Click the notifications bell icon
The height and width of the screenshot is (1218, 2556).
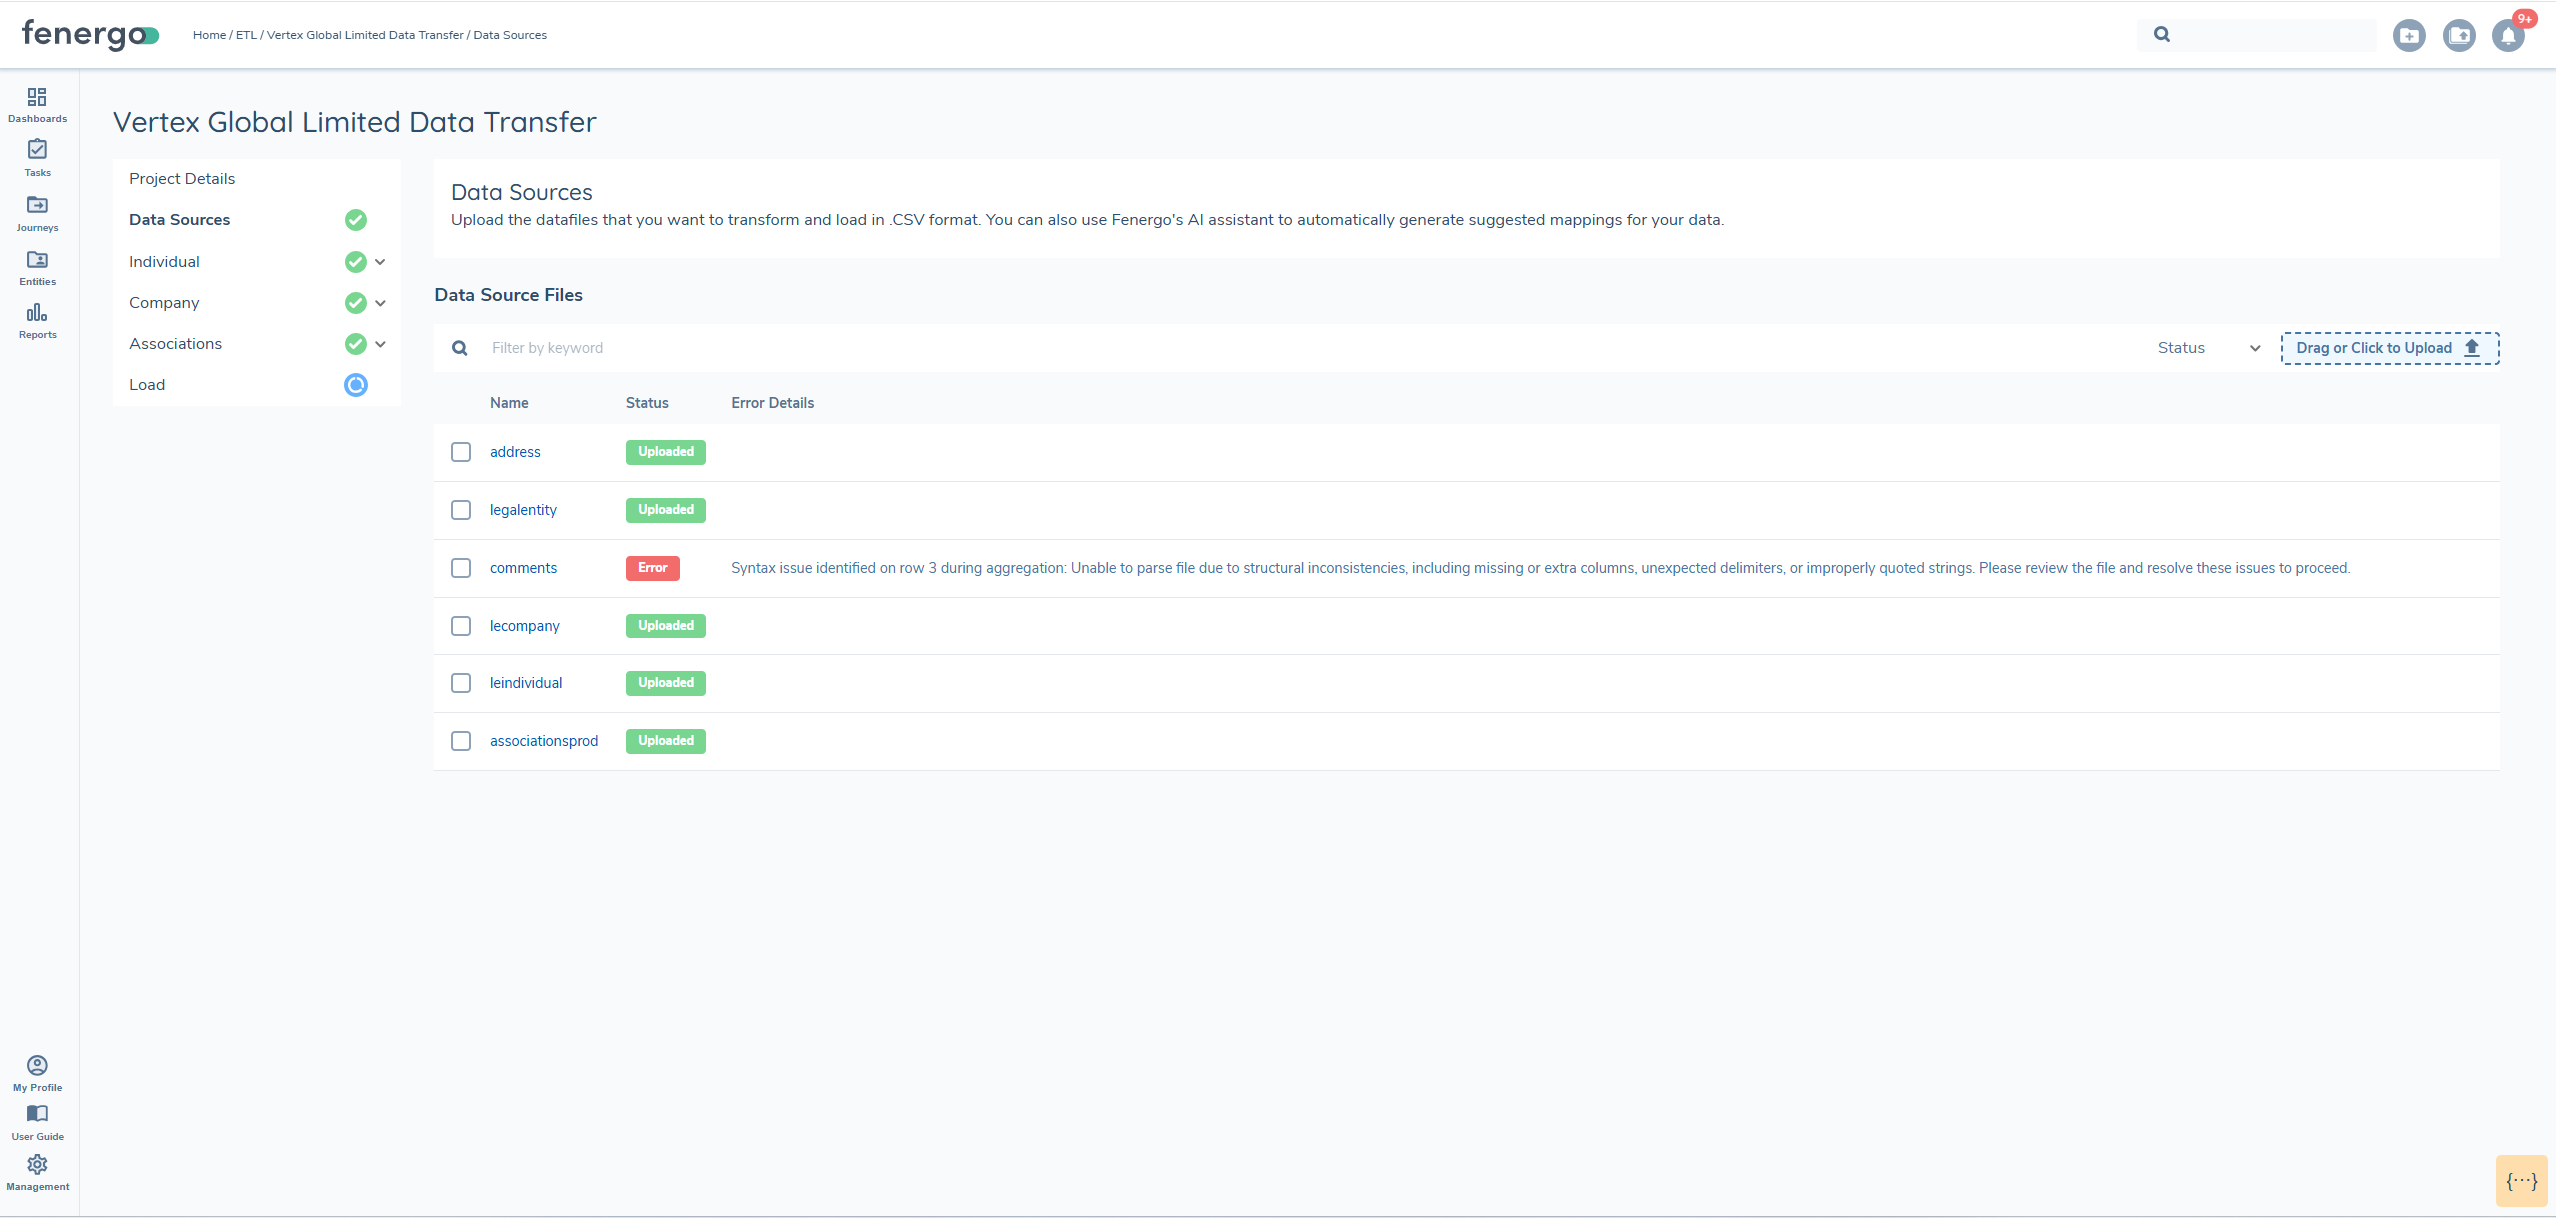pos(2507,36)
